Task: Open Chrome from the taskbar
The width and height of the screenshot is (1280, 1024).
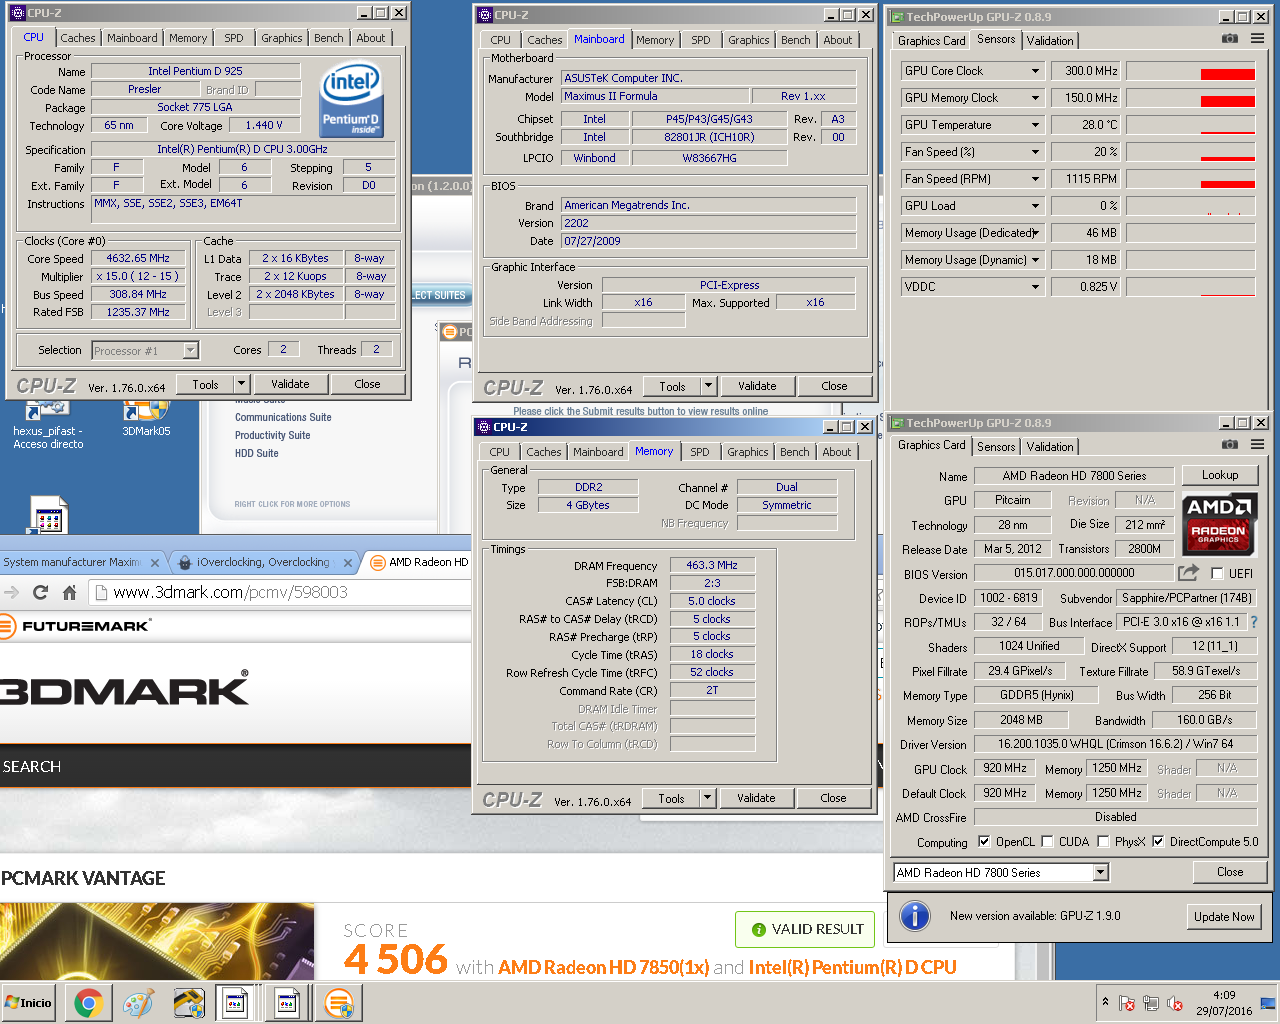Action: point(88,1003)
